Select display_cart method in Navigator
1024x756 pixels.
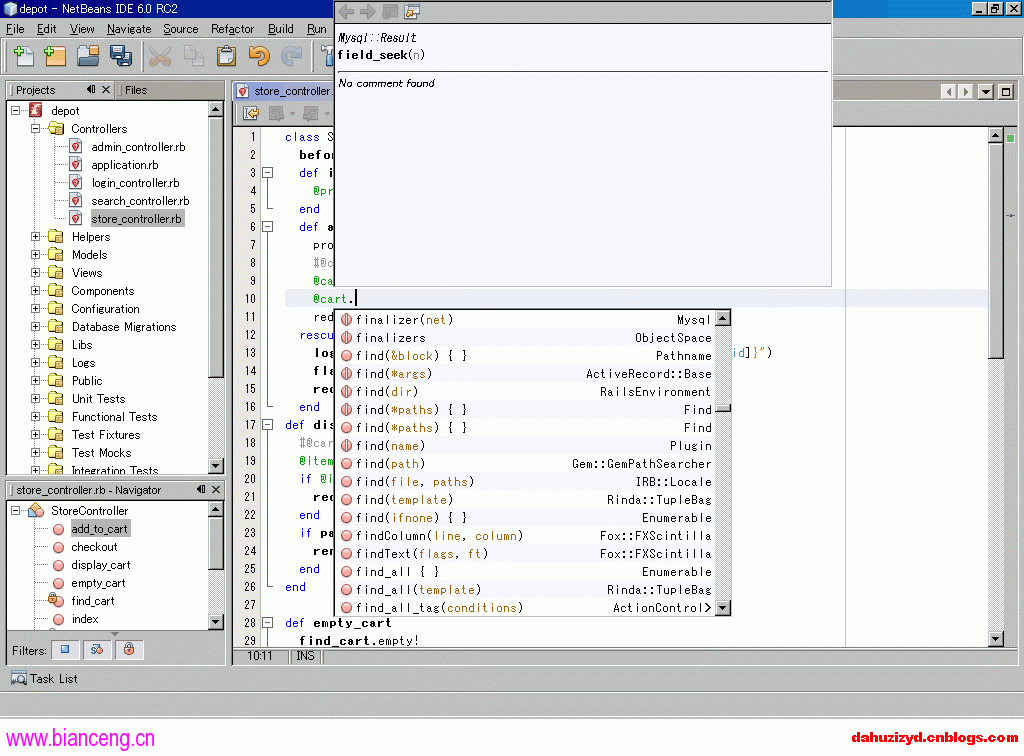(101, 565)
